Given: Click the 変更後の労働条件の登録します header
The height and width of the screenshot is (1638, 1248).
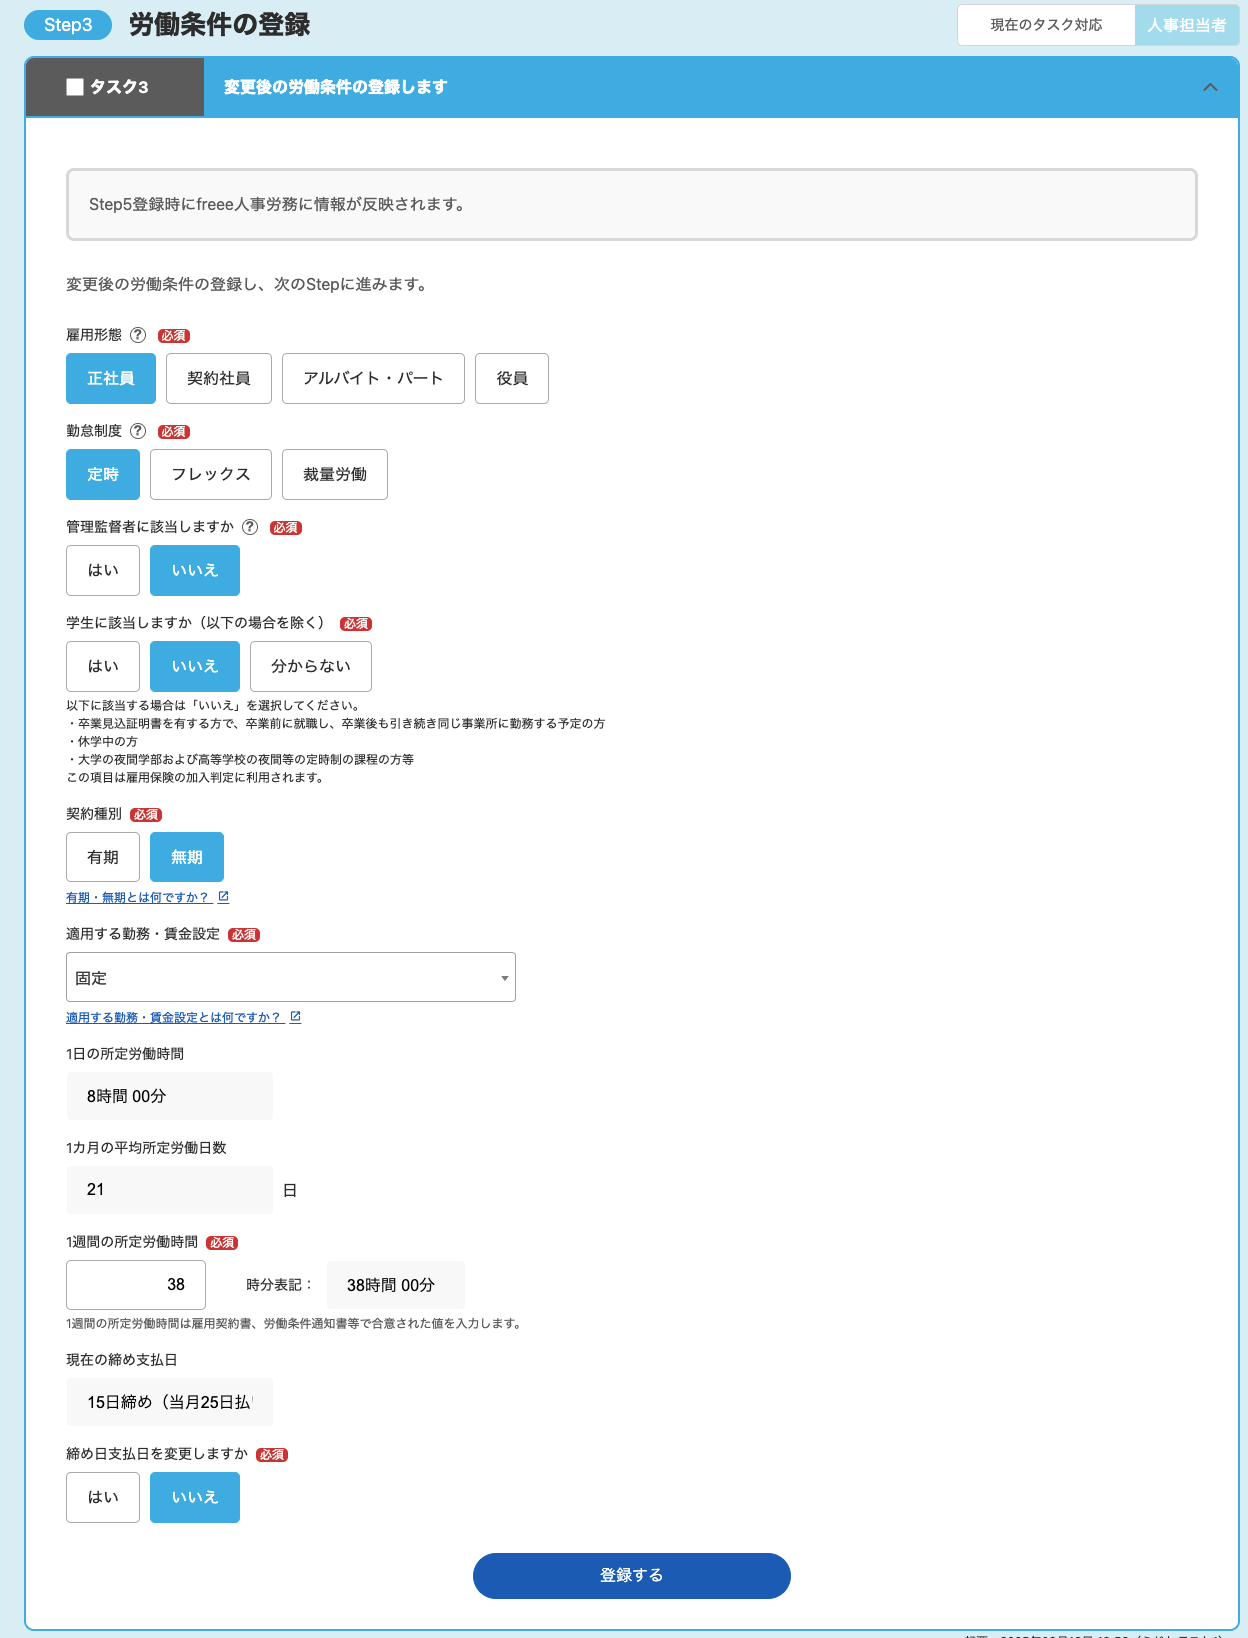Looking at the screenshot, I should pos(335,87).
